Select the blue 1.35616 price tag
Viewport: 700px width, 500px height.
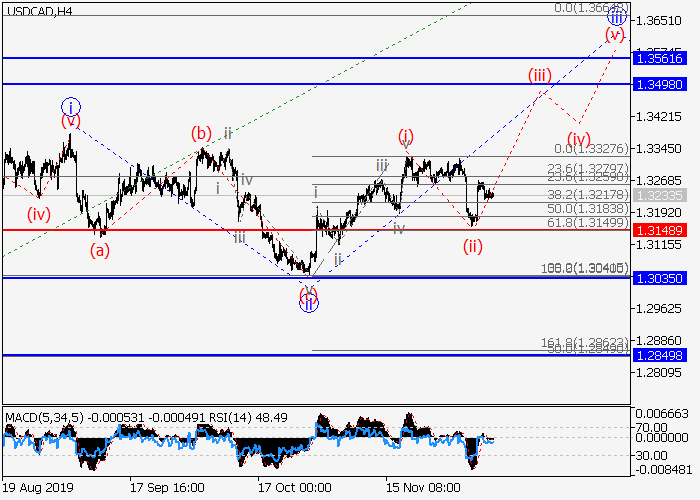click(658, 59)
